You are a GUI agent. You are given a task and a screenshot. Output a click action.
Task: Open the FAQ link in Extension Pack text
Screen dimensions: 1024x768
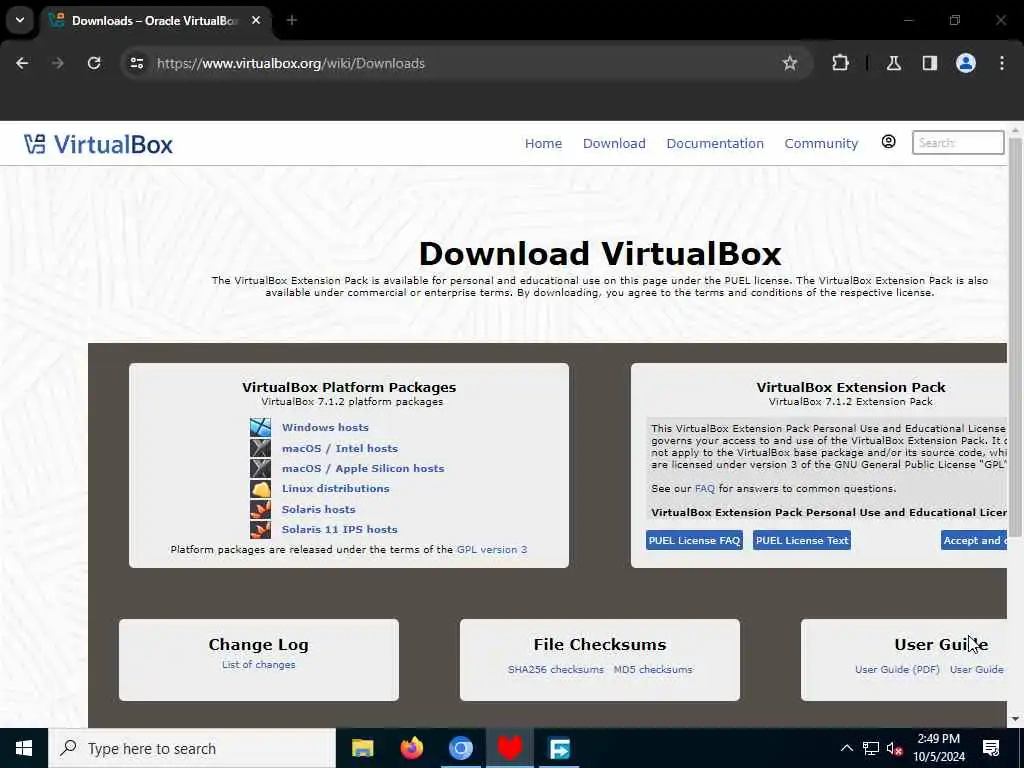[x=705, y=488]
